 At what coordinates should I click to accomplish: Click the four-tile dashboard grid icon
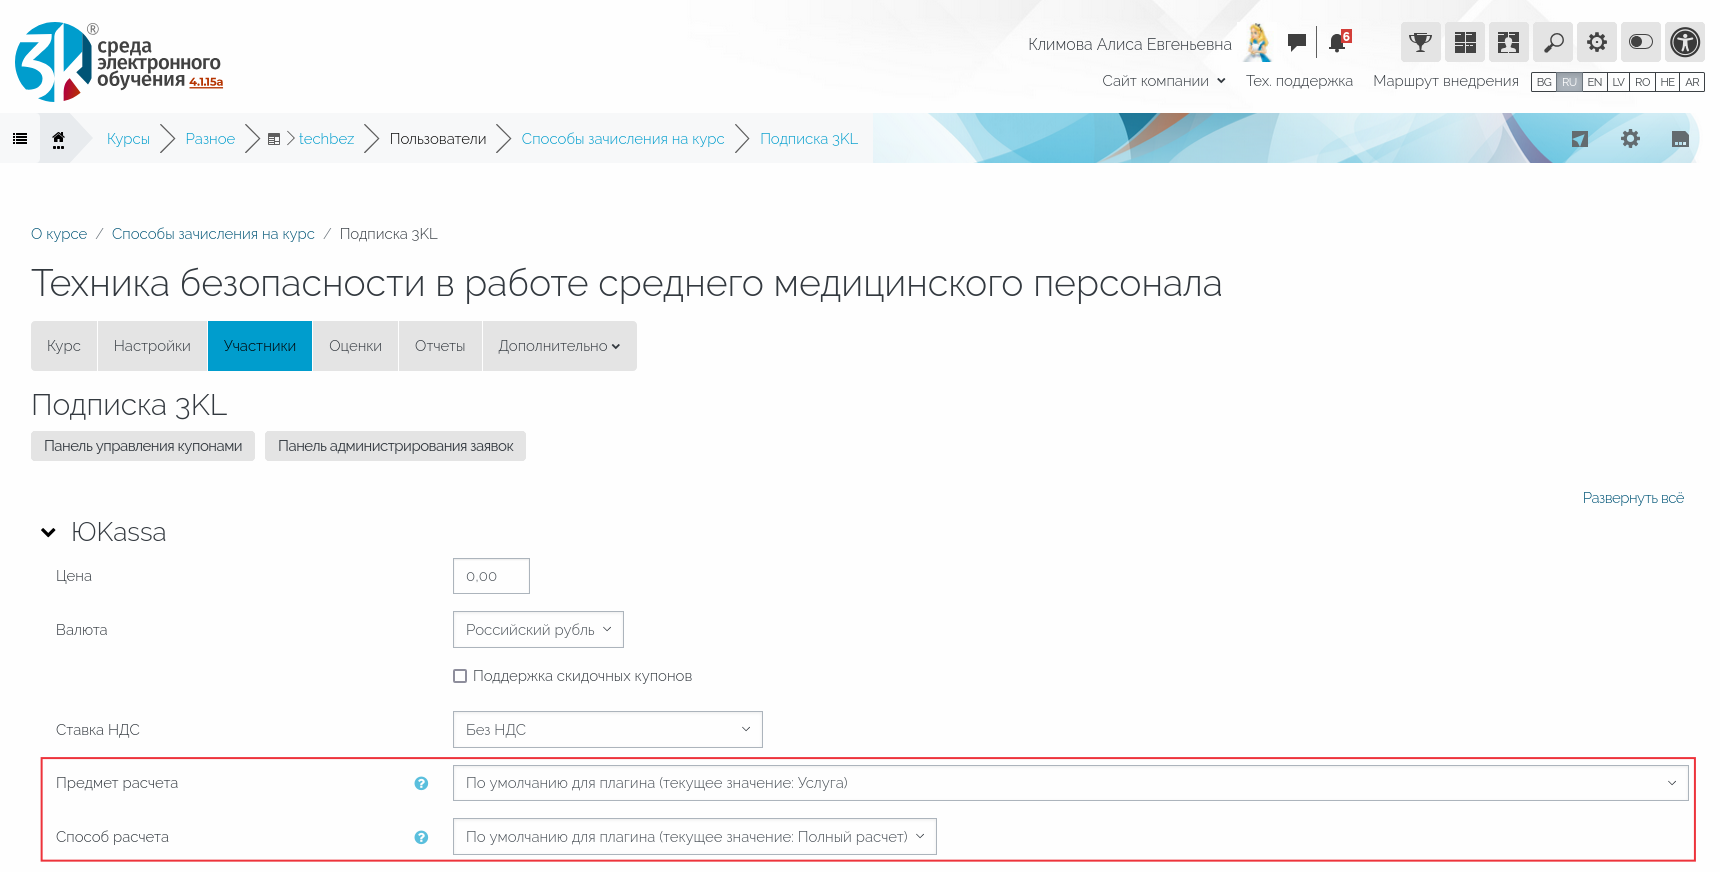(x=1465, y=42)
